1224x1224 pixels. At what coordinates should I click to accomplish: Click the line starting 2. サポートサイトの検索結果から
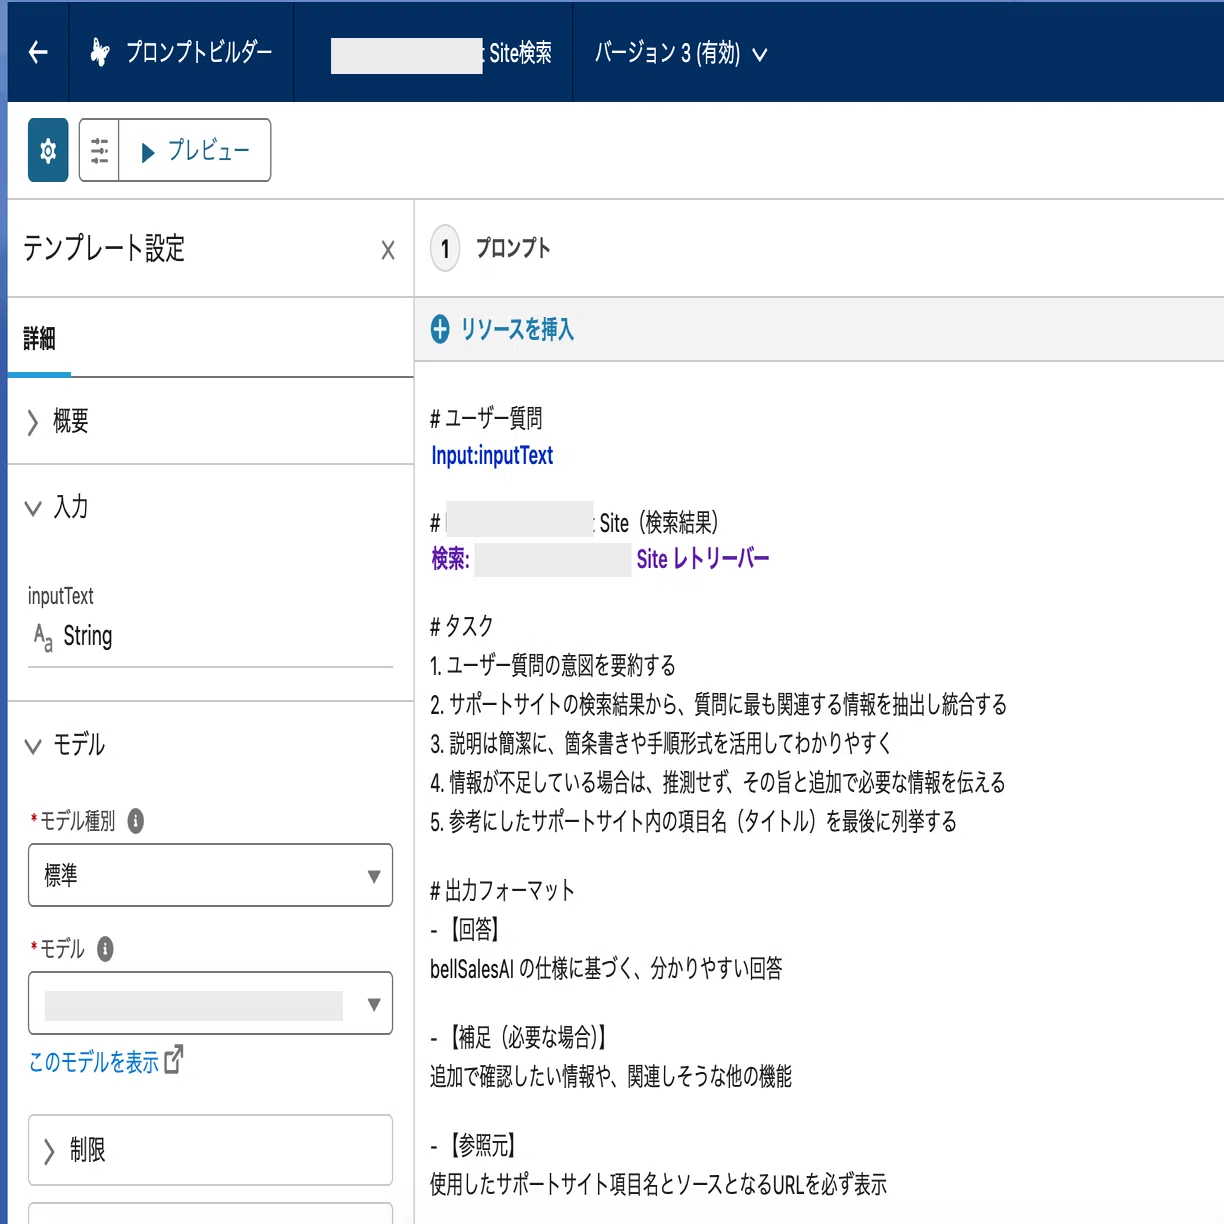[x=719, y=705]
